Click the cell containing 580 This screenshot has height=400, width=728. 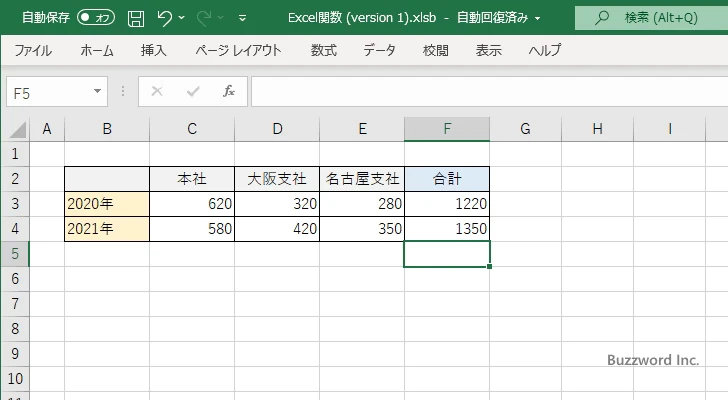[192, 229]
